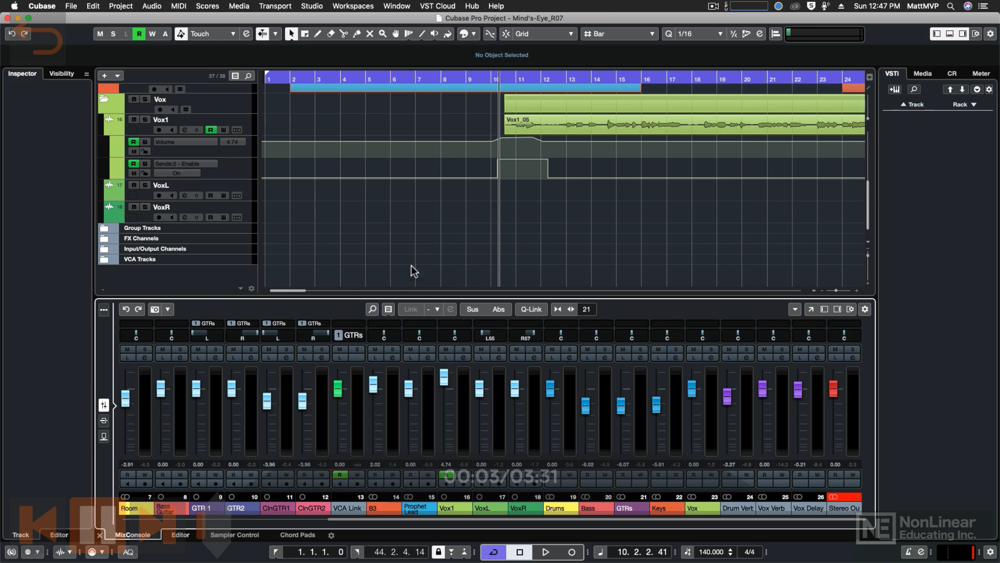Select the Mute X tool

(369, 34)
